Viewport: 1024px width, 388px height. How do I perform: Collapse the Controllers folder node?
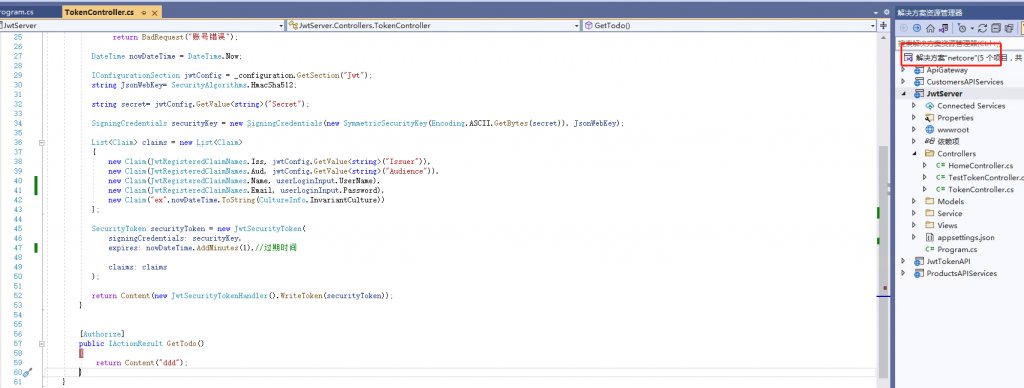tap(914, 154)
